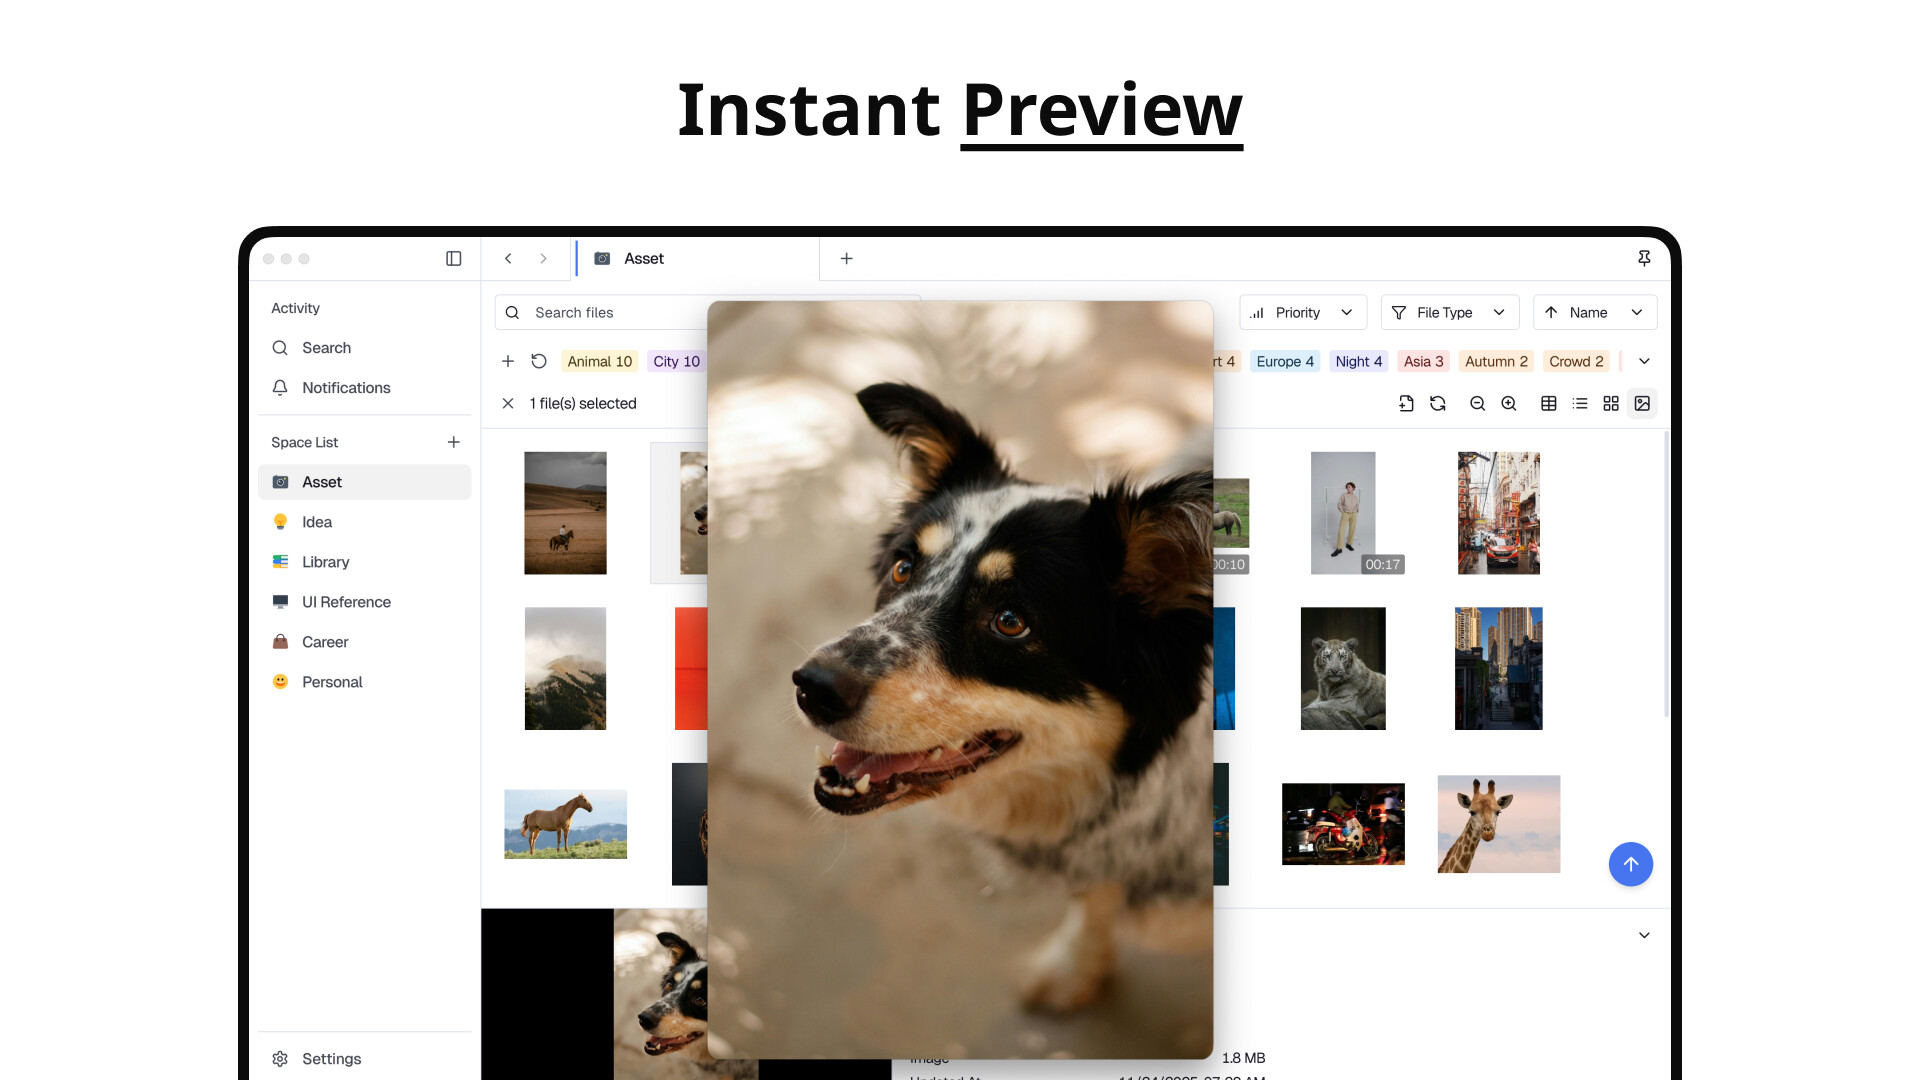Open Notifications in the sidebar
Viewport: 1920px width, 1080px height.
[346, 388]
